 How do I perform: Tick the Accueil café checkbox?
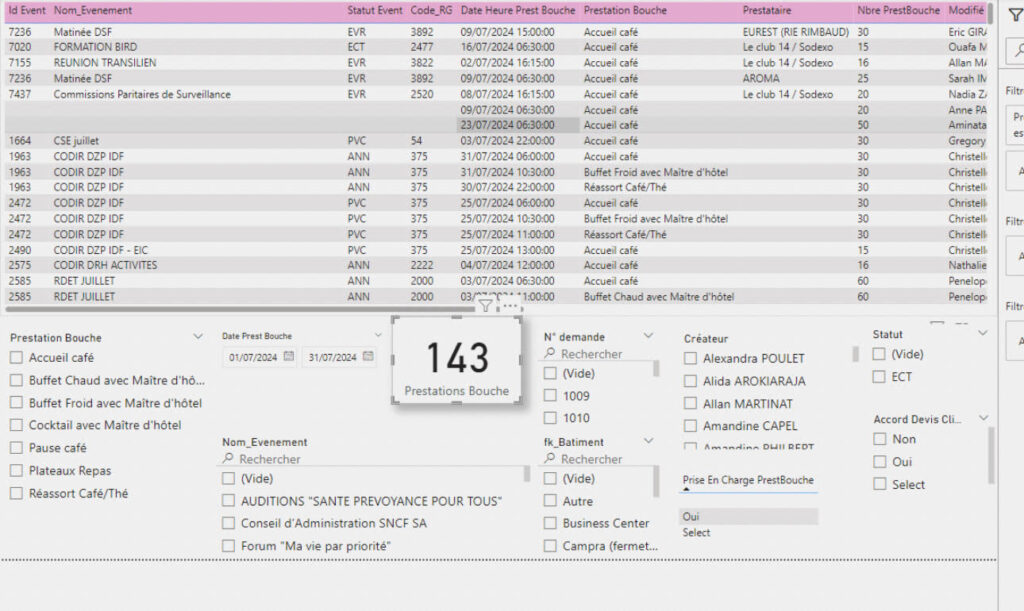click(x=16, y=357)
